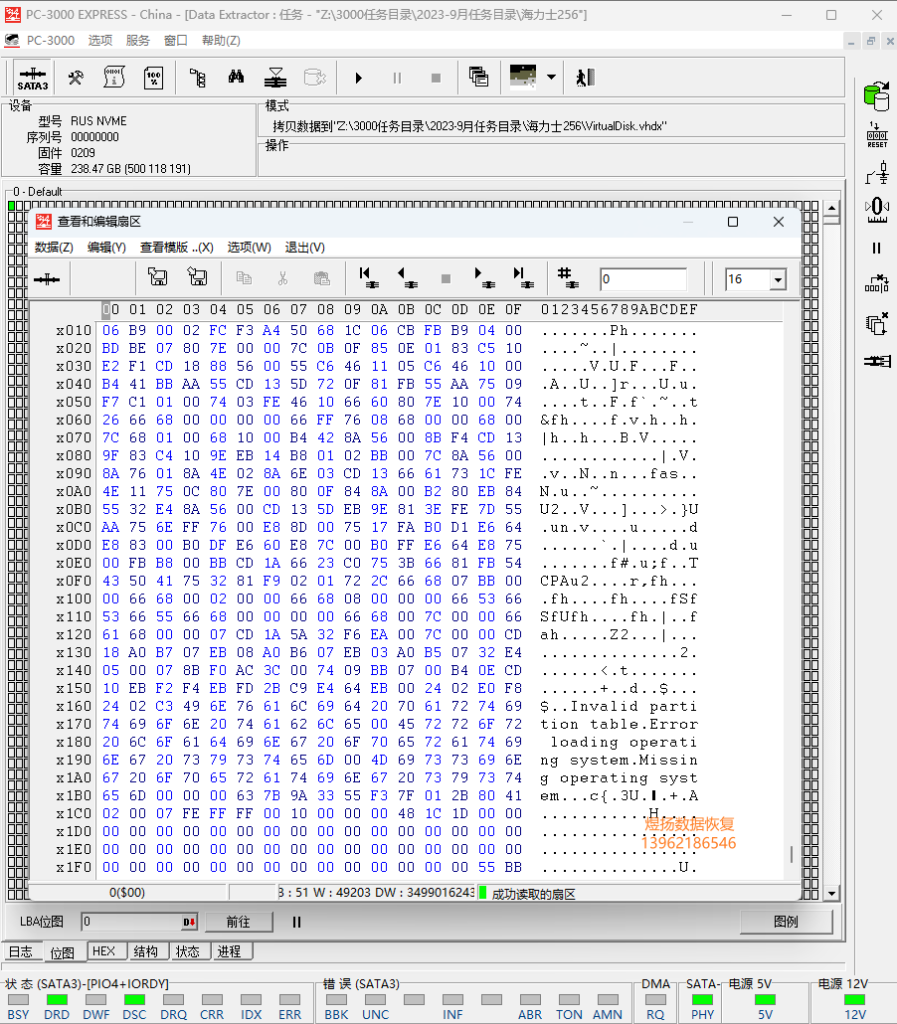Open the LBA bitmap position dropdown arrow
This screenshot has width=897, height=1024.
click(189, 922)
